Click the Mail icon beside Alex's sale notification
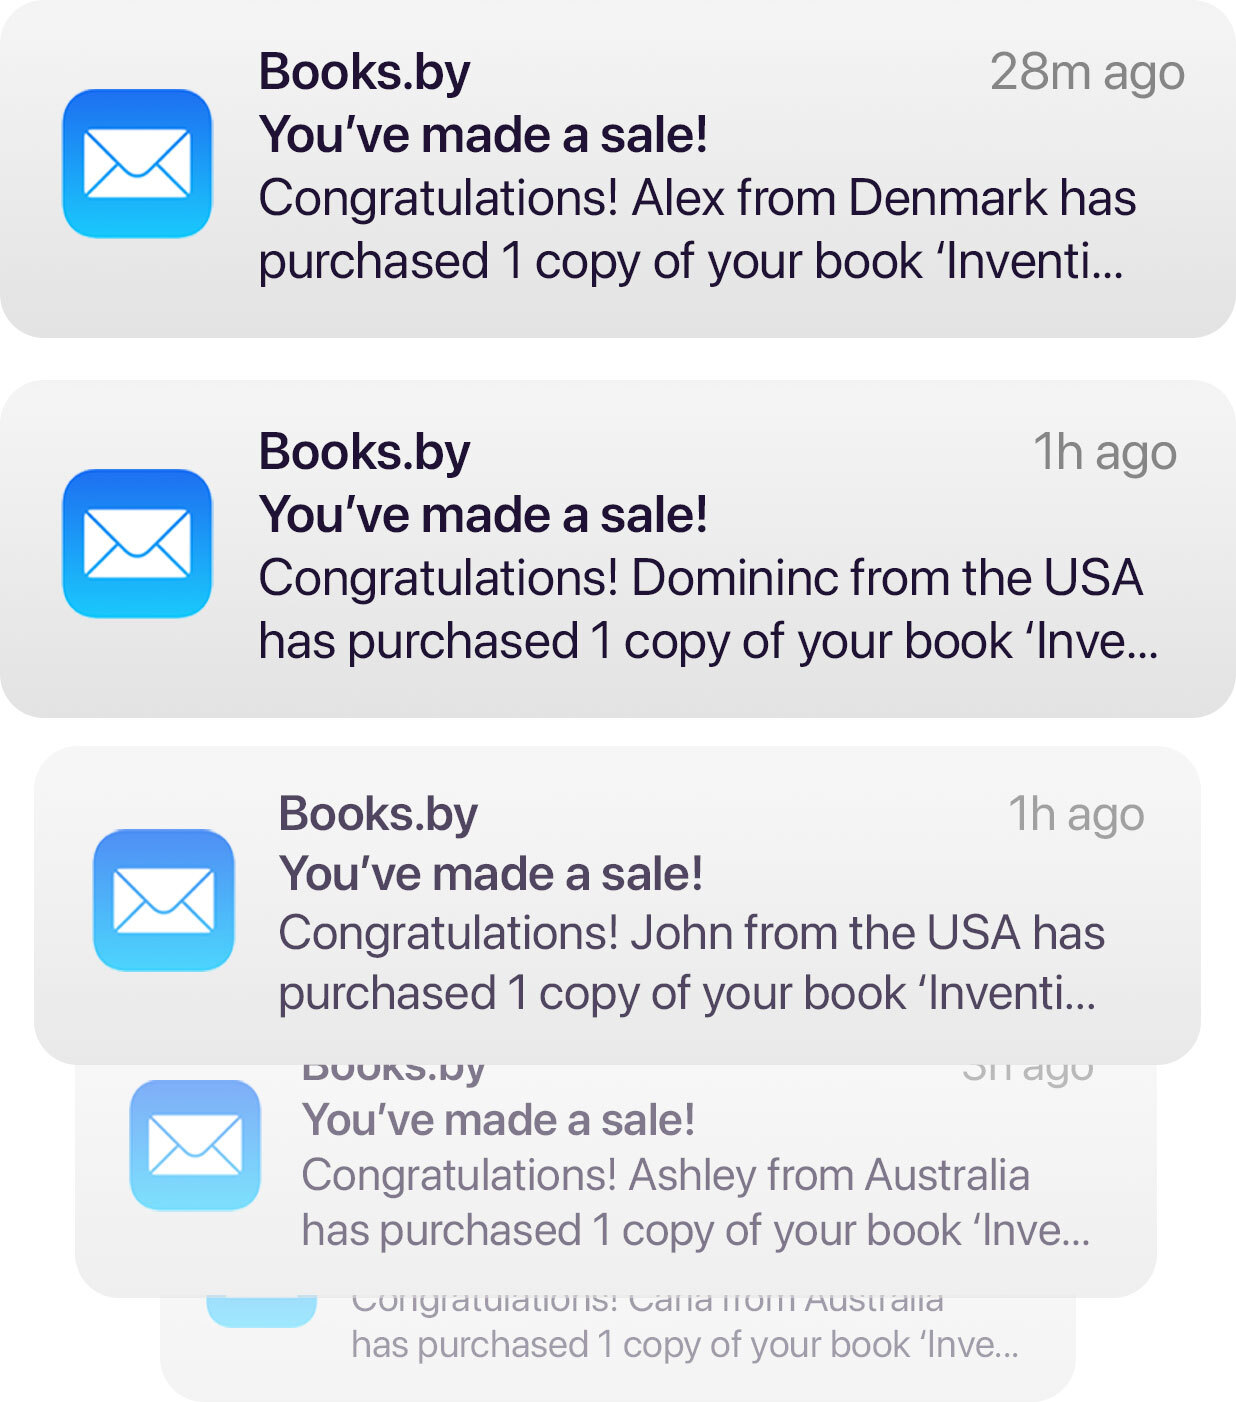This screenshot has width=1236, height=1402. coord(137,163)
